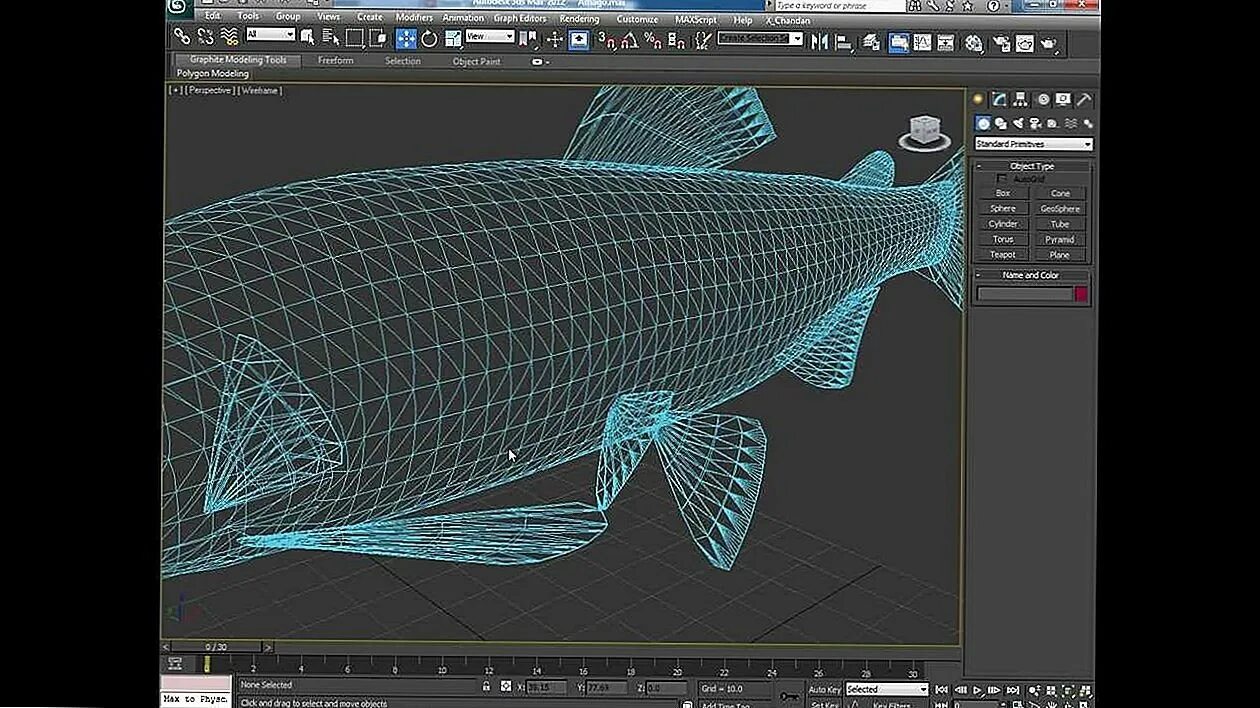The image size is (1260, 708).
Task: Open the Hierarchy panel tab icon
Action: click(x=1020, y=99)
